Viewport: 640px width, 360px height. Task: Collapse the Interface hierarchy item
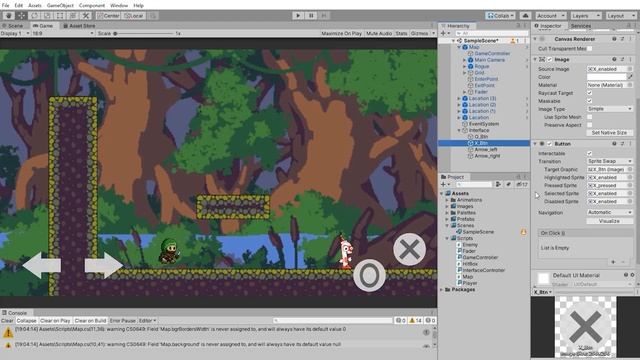click(x=459, y=130)
